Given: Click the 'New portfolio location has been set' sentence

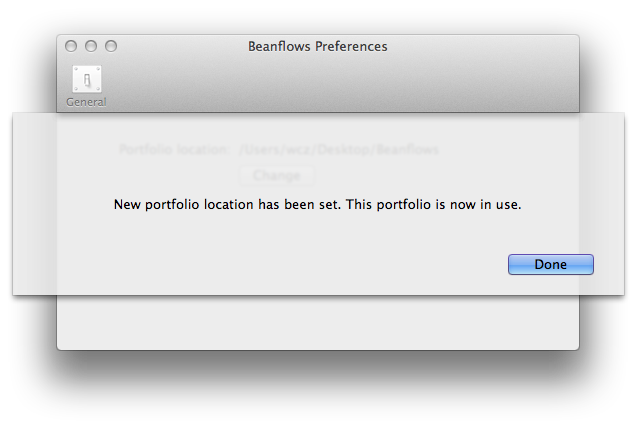Looking at the screenshot, I should (227, 204).
